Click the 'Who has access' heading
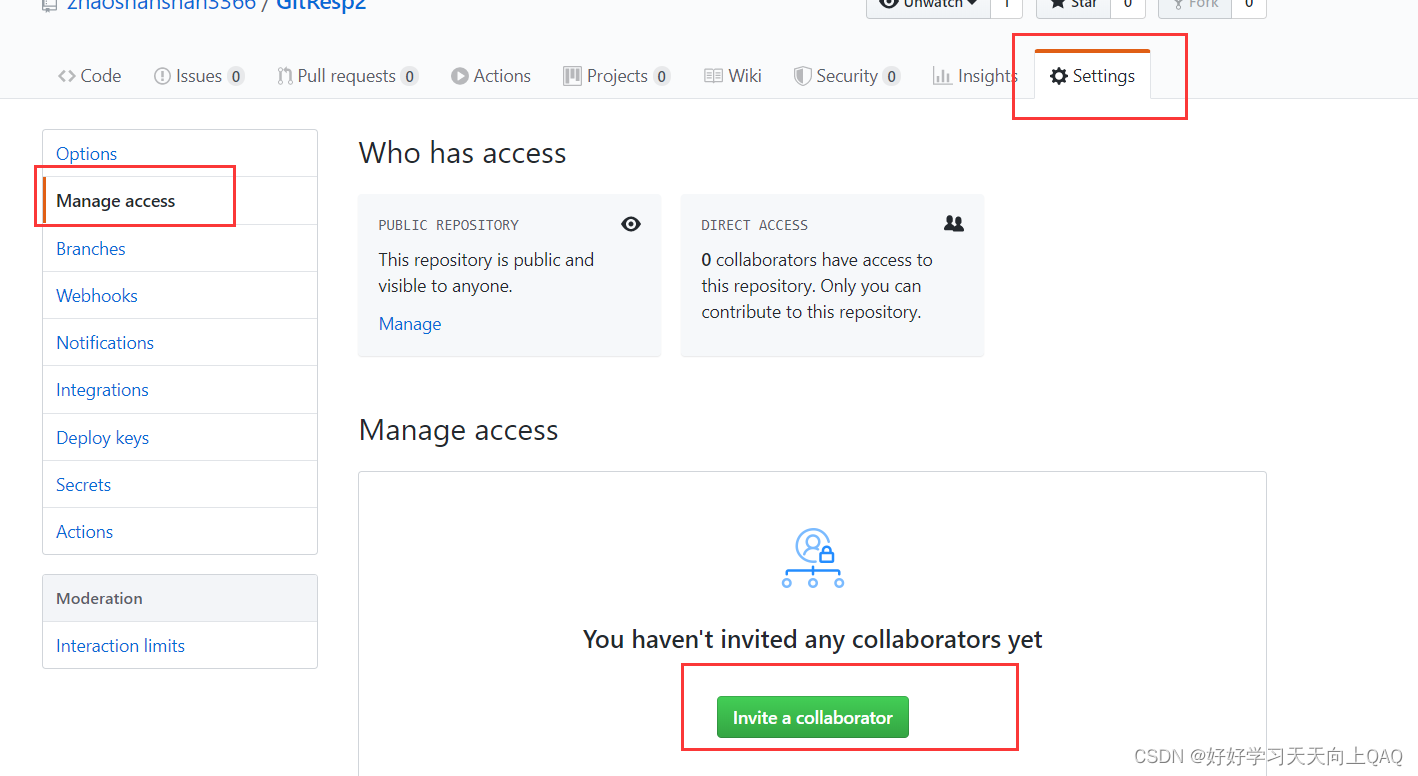The height and width of the screenshot is (776, 1418). tap(462, 153)
